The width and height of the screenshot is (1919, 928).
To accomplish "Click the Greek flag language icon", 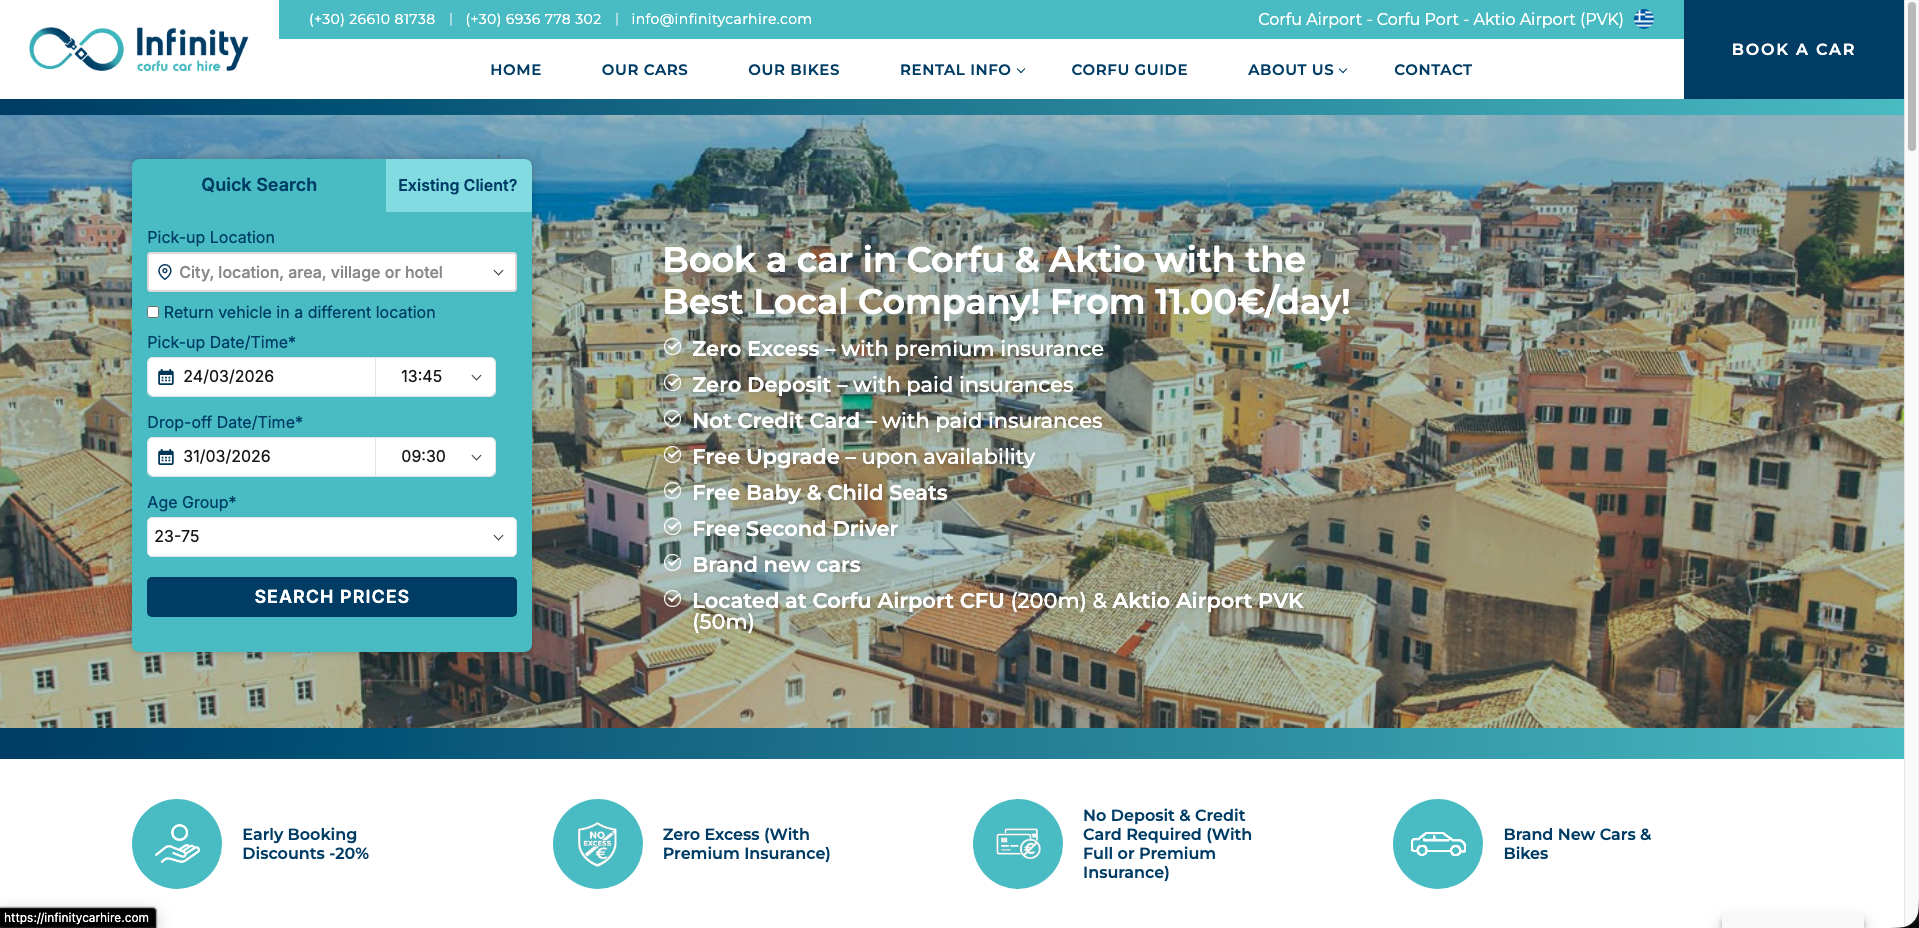I will pyautogui.click(x=1644, y=19).
